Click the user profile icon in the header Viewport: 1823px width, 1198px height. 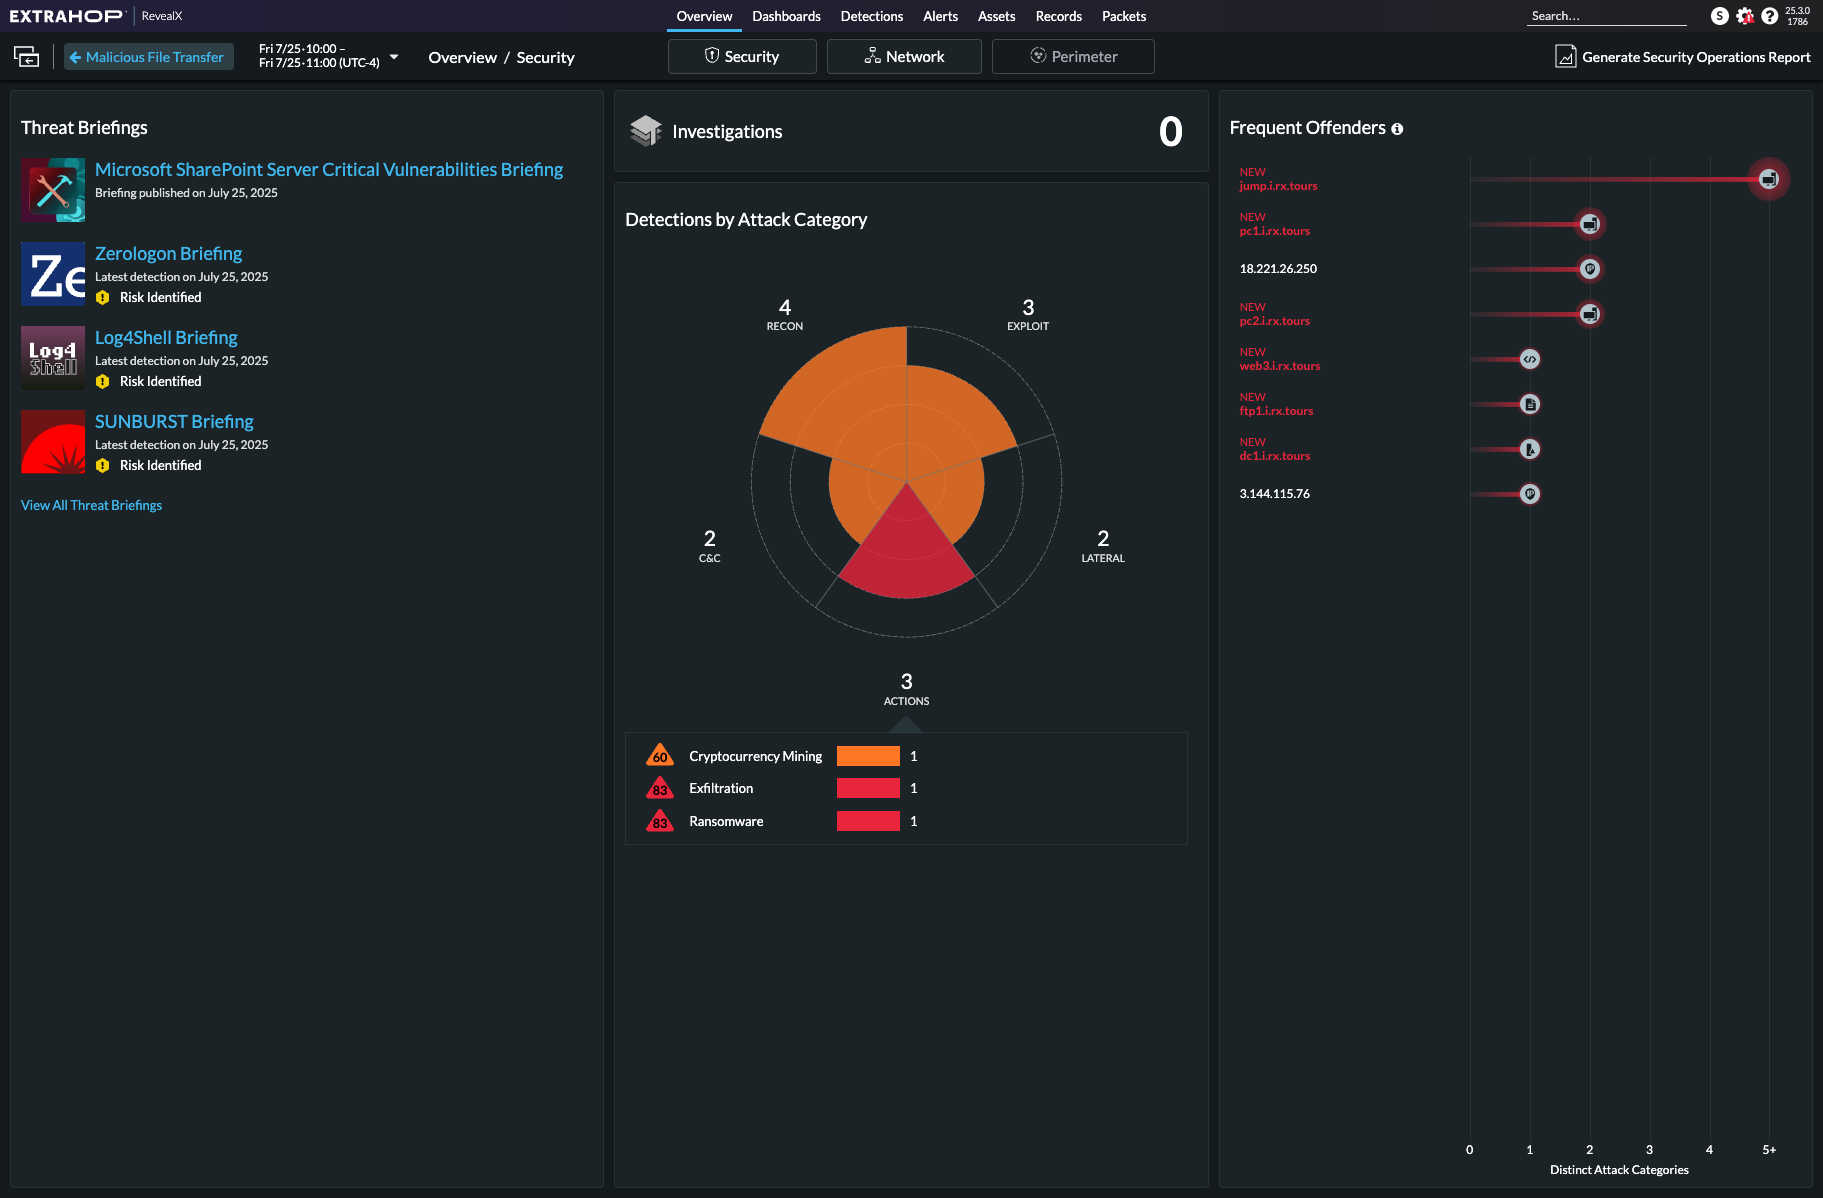click(1720, 16)
